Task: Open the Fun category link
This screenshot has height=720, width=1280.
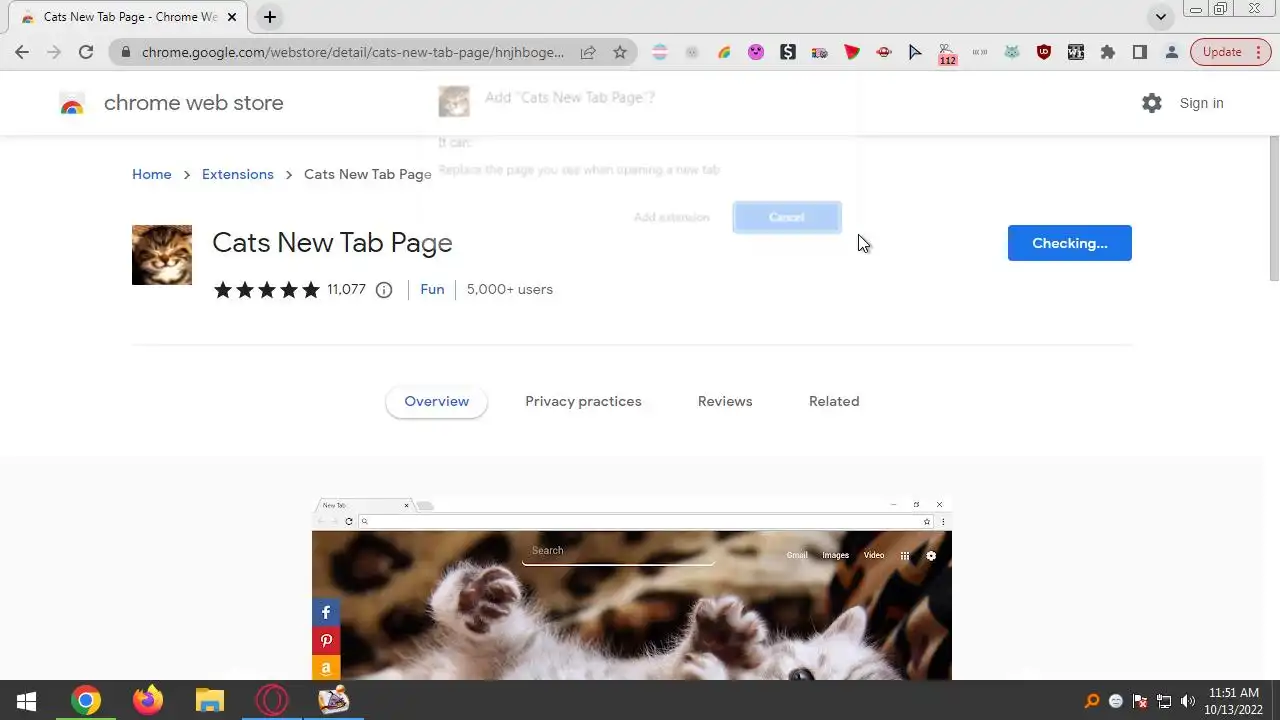Action: (x=432, y=289)
